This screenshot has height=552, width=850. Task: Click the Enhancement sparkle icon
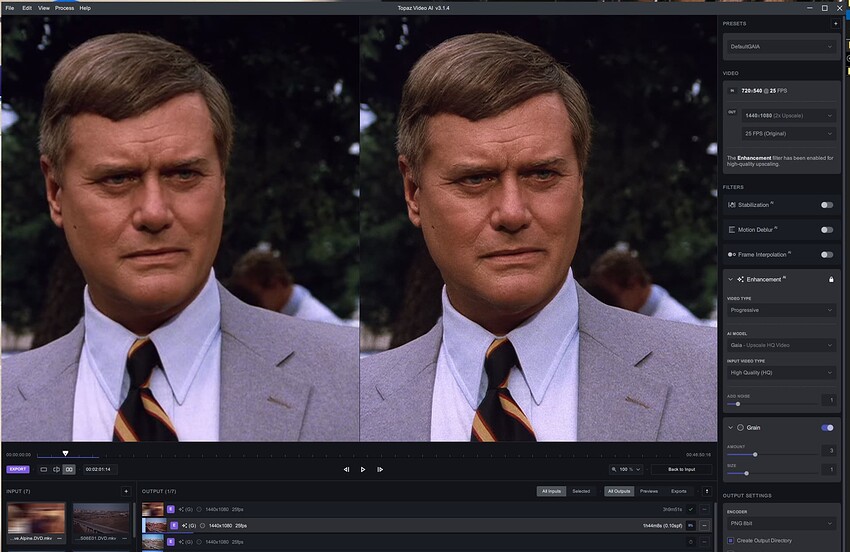[740, 280]
